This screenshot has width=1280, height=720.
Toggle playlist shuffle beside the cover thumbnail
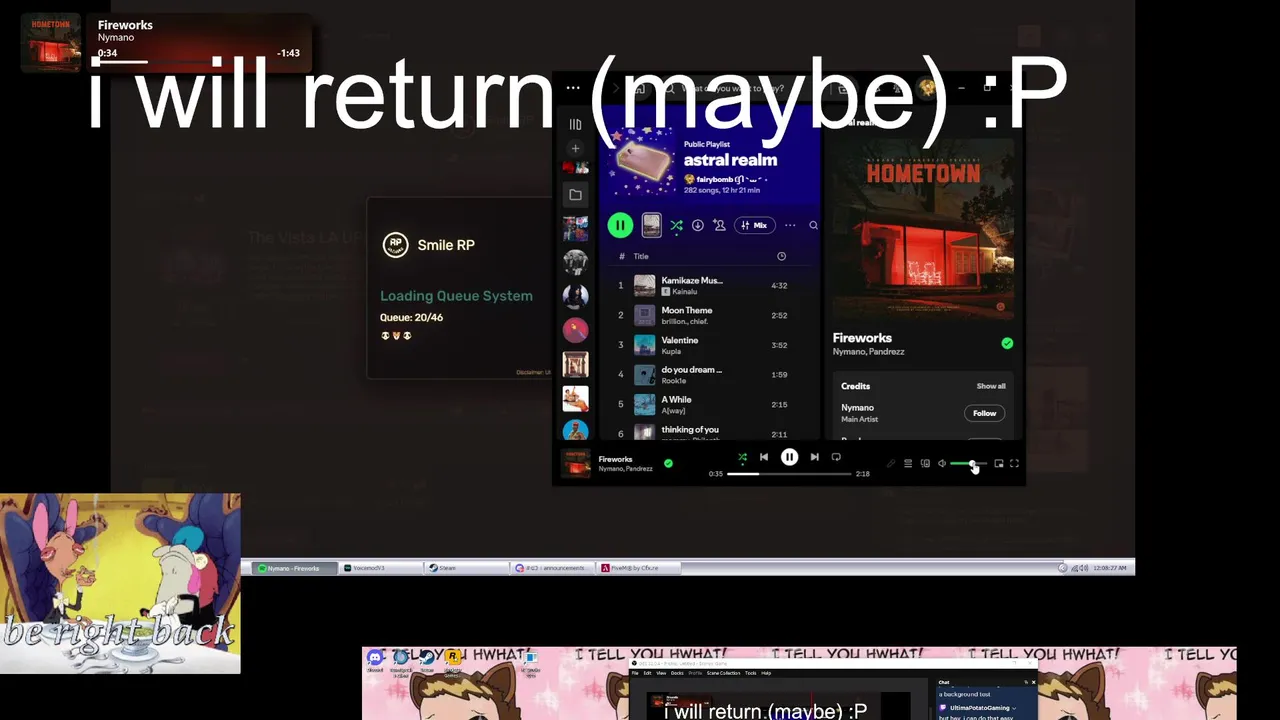(676, 226)
